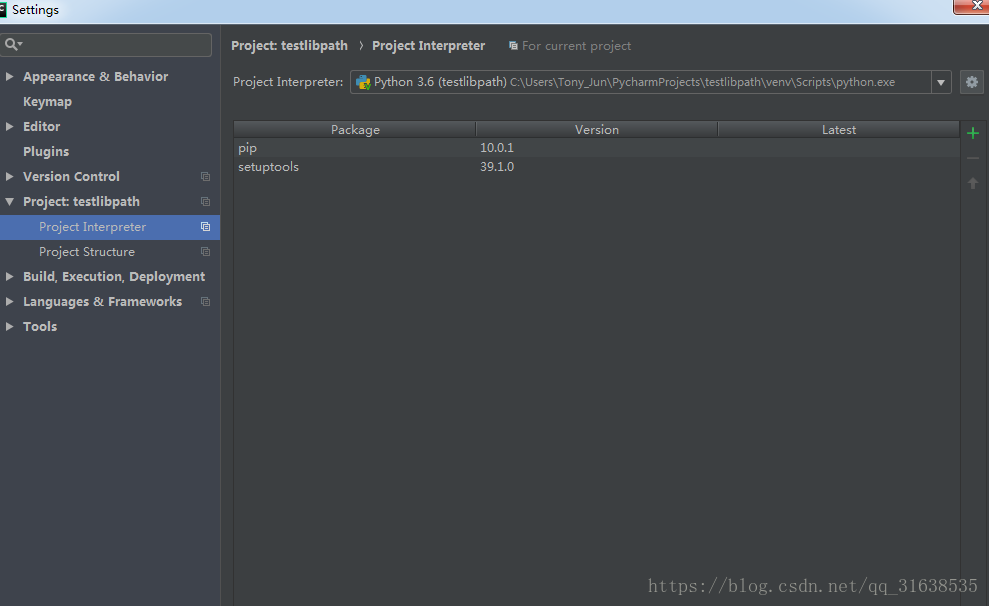This screenshot has height=606, width=989.
Task: Expand the Editor section arrow
Action: coord(9,126)
